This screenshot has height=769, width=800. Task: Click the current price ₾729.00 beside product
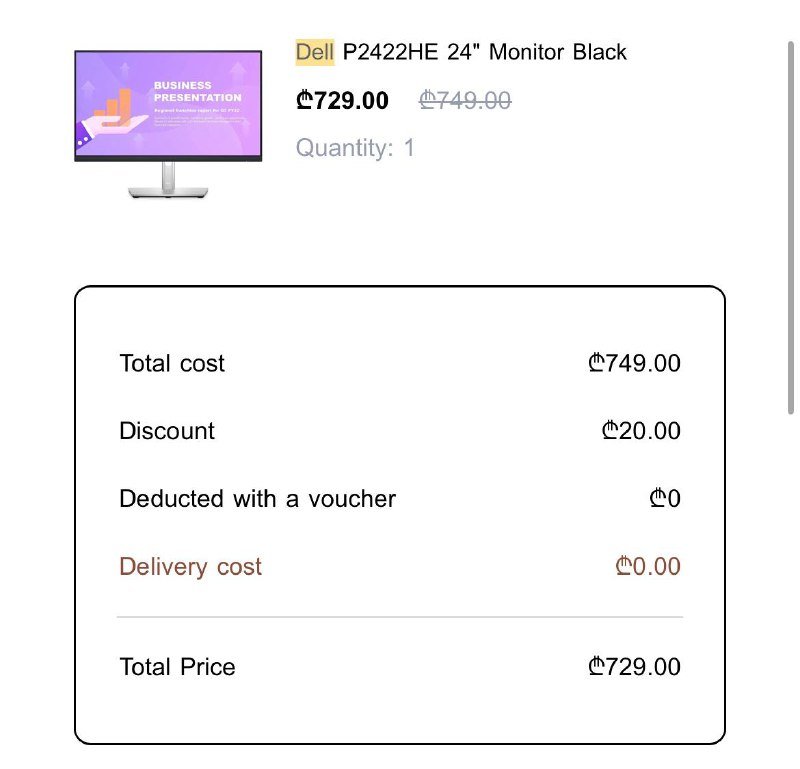[342, 100]
